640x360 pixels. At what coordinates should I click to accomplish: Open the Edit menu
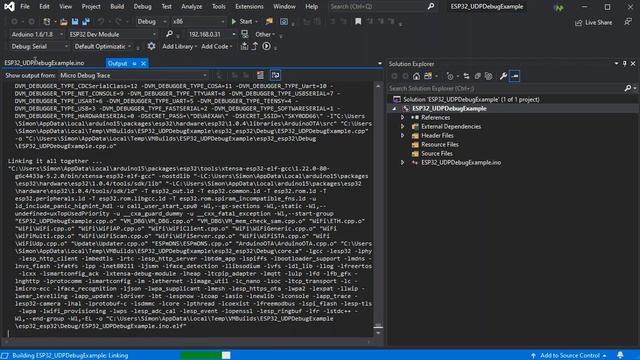(44, 7)
